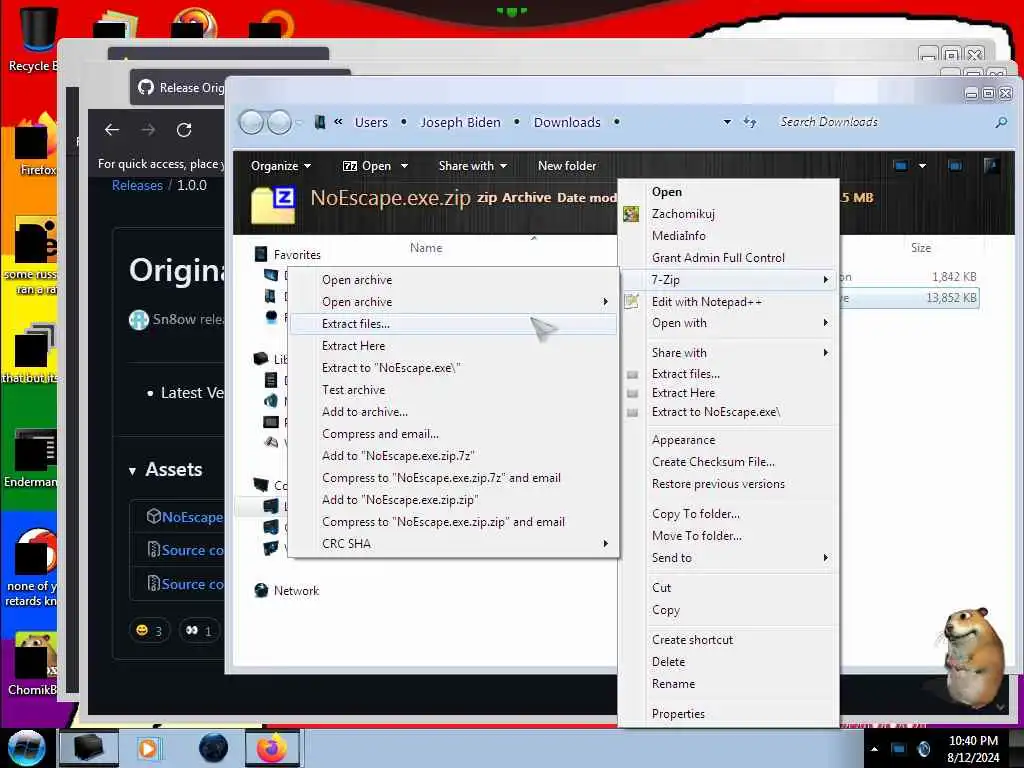
Task: Click browser back arrow in Firefox window
Action: click(x=112, y=130)
